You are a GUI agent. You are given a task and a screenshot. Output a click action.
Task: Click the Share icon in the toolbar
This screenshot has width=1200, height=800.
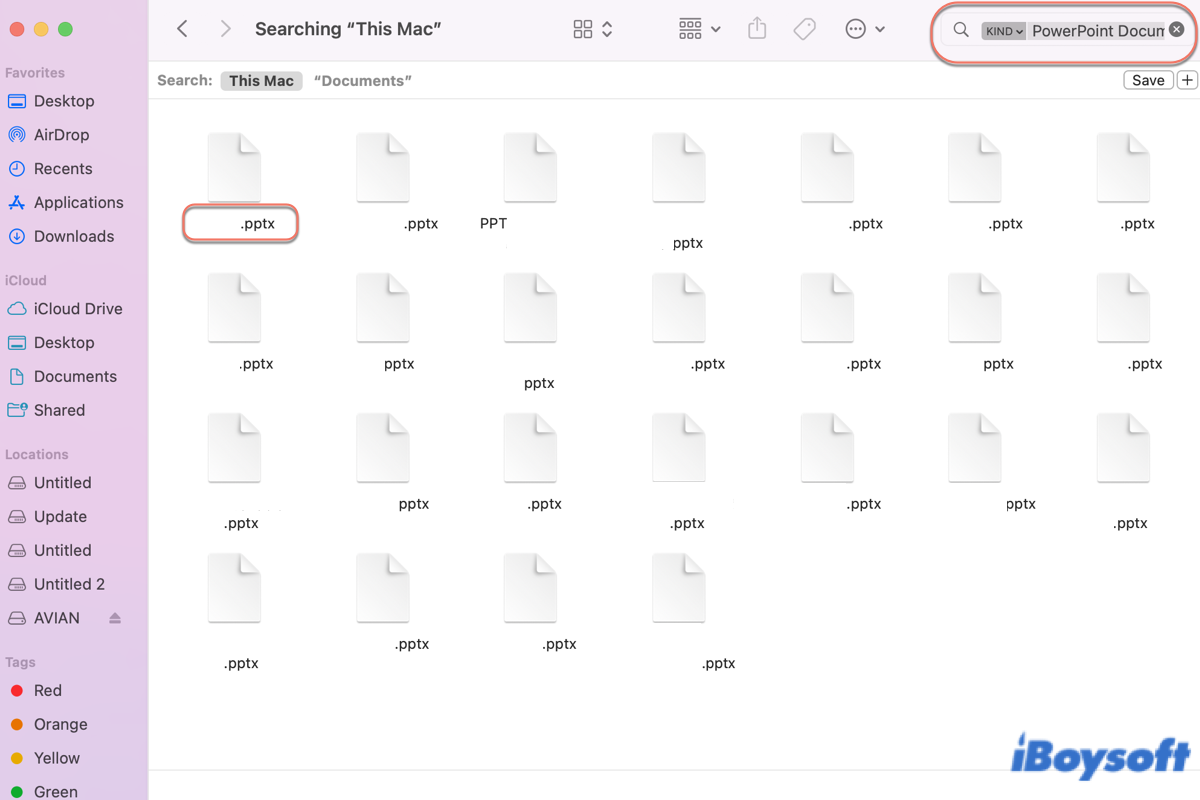[x=757, y=29]
